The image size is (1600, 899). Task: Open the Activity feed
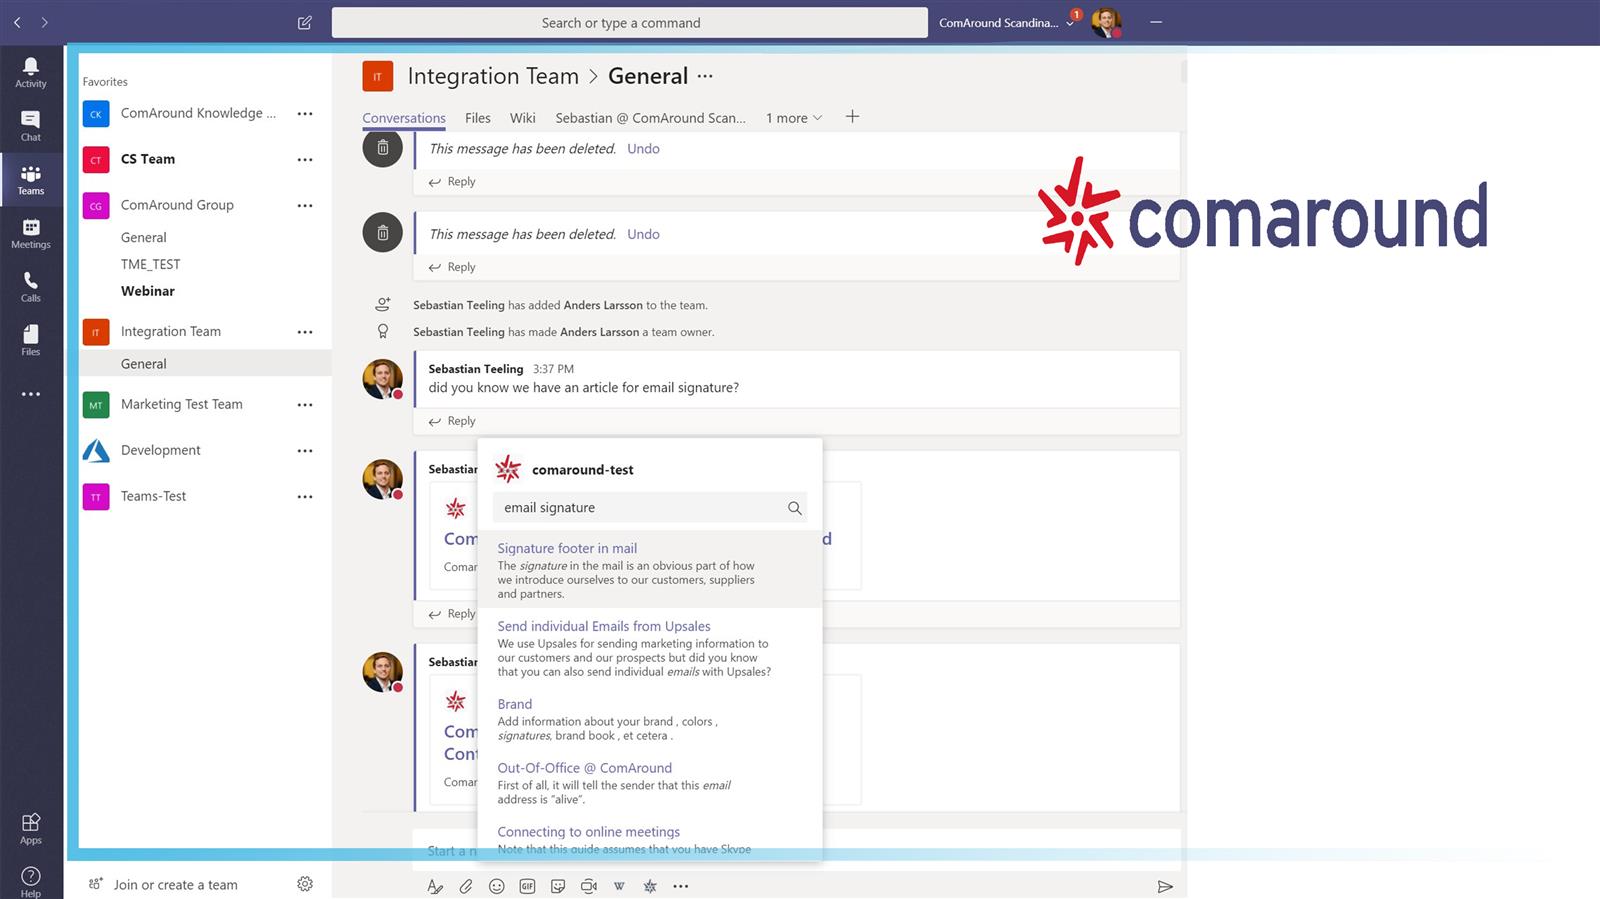point(31,72)
